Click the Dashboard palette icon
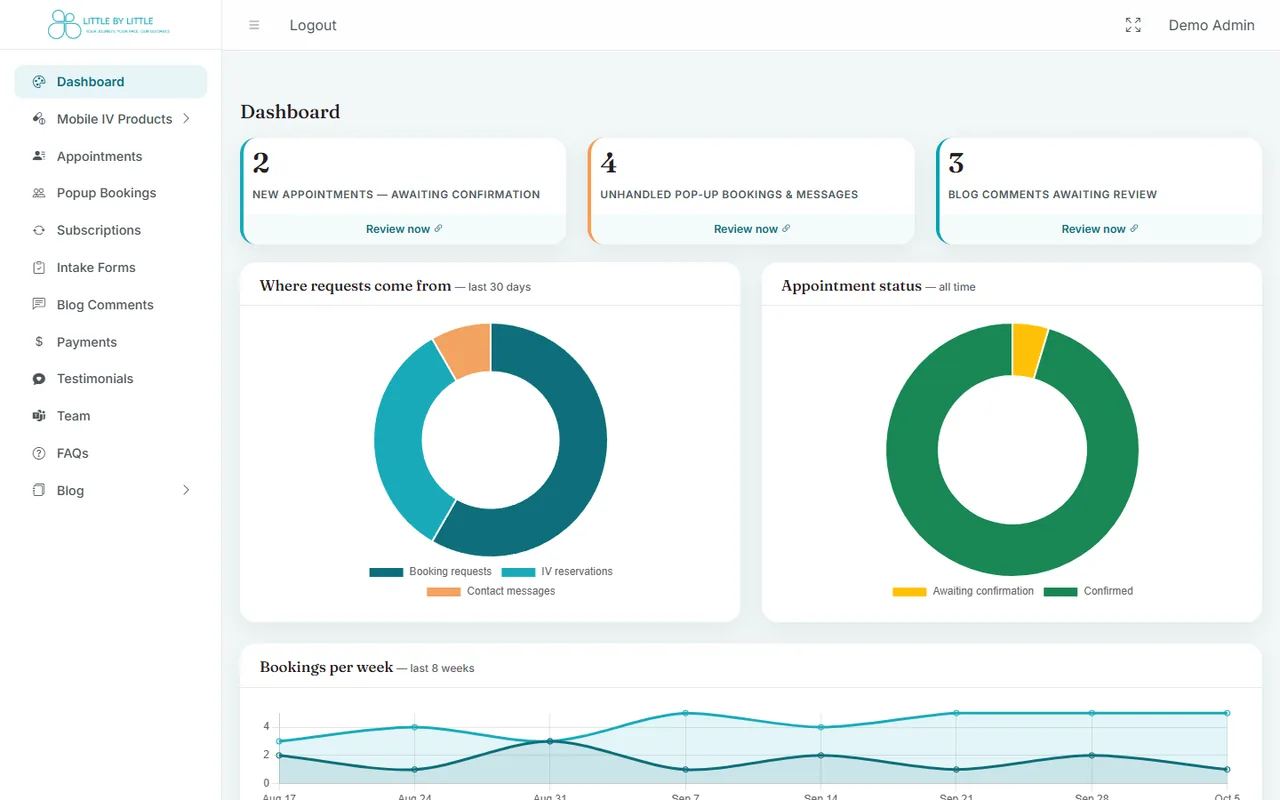Screen dimensions: 1280x800 pos(39,82)
